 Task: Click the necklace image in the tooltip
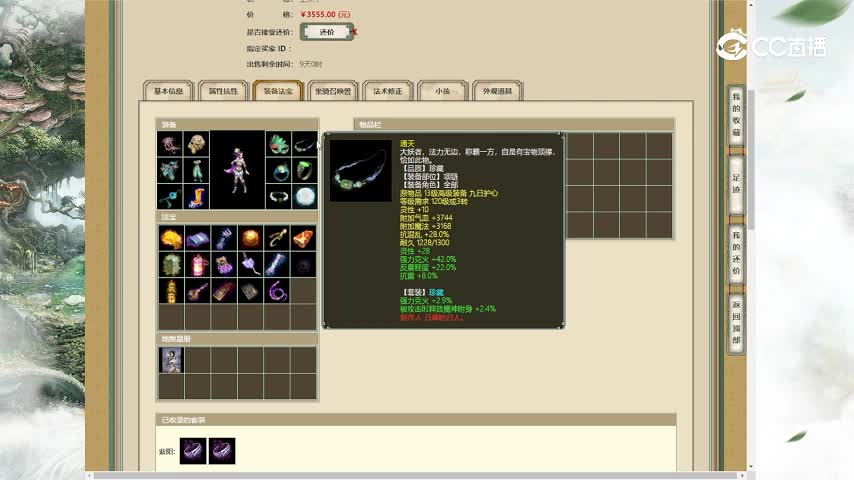tap(361, 171)
